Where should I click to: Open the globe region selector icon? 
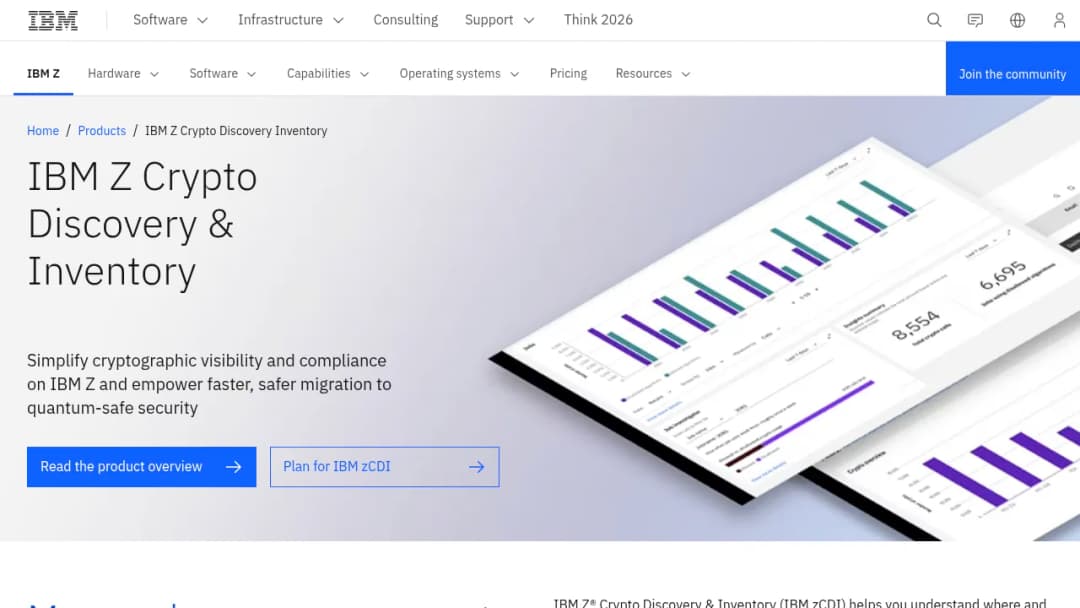[1017, 20]
